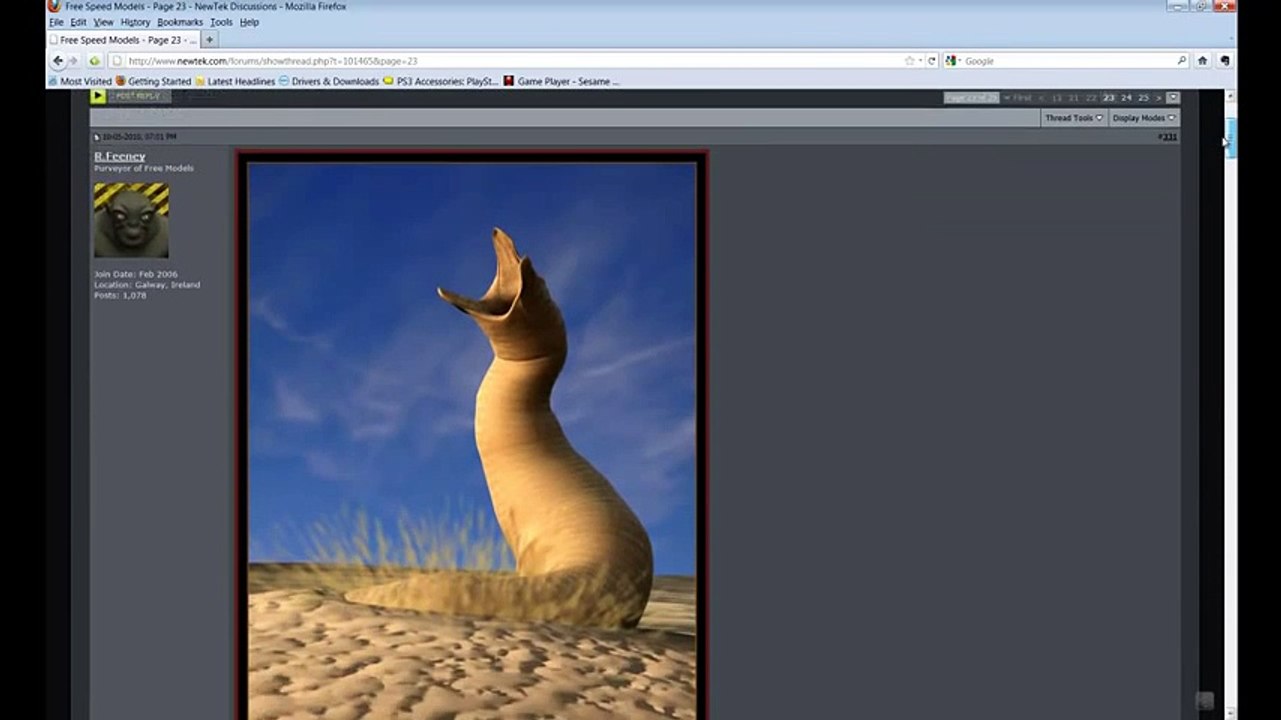
Task: Click the next page arrow in pagination
Action: pyautogui.click(x=1159, y=98)
